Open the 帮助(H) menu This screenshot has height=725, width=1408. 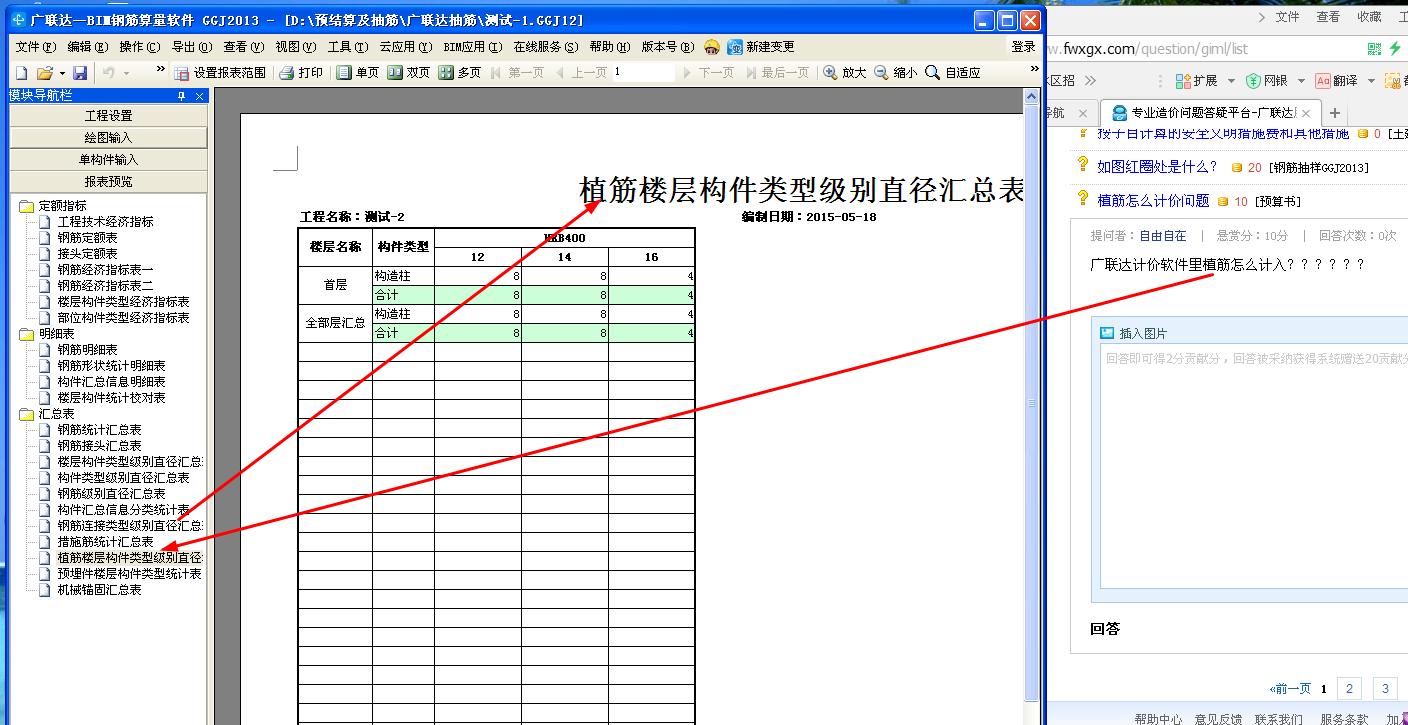point(610,47)
